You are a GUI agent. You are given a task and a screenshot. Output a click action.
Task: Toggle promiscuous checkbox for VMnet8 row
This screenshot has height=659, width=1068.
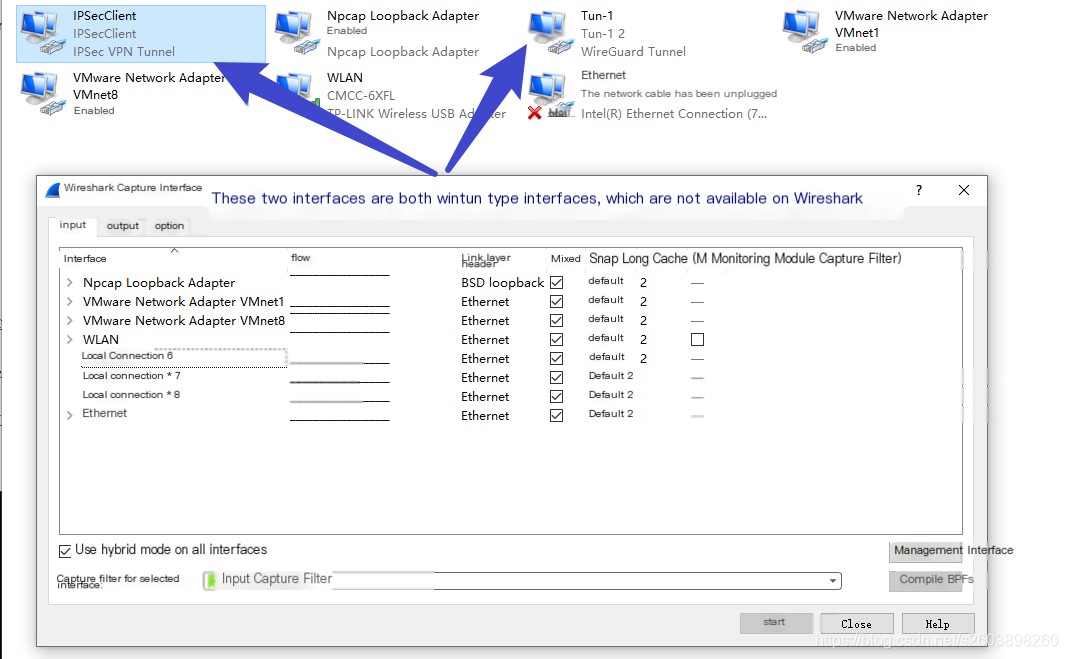tap(556, 321)
